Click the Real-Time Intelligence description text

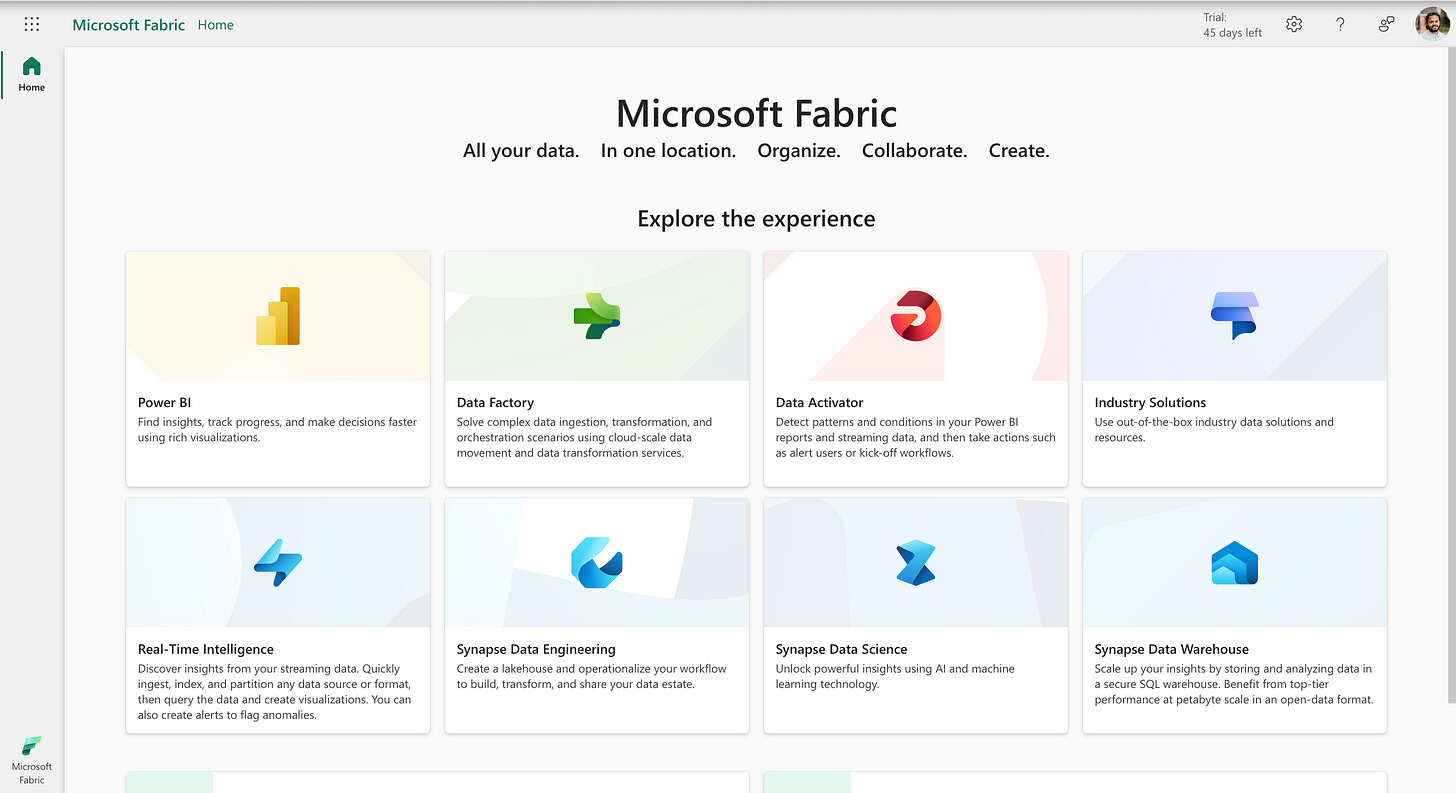[275, 692]
